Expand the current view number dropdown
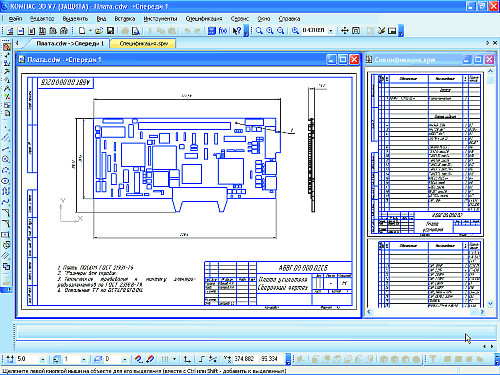Viewport: 500px width, 375px height. point(83,359)
